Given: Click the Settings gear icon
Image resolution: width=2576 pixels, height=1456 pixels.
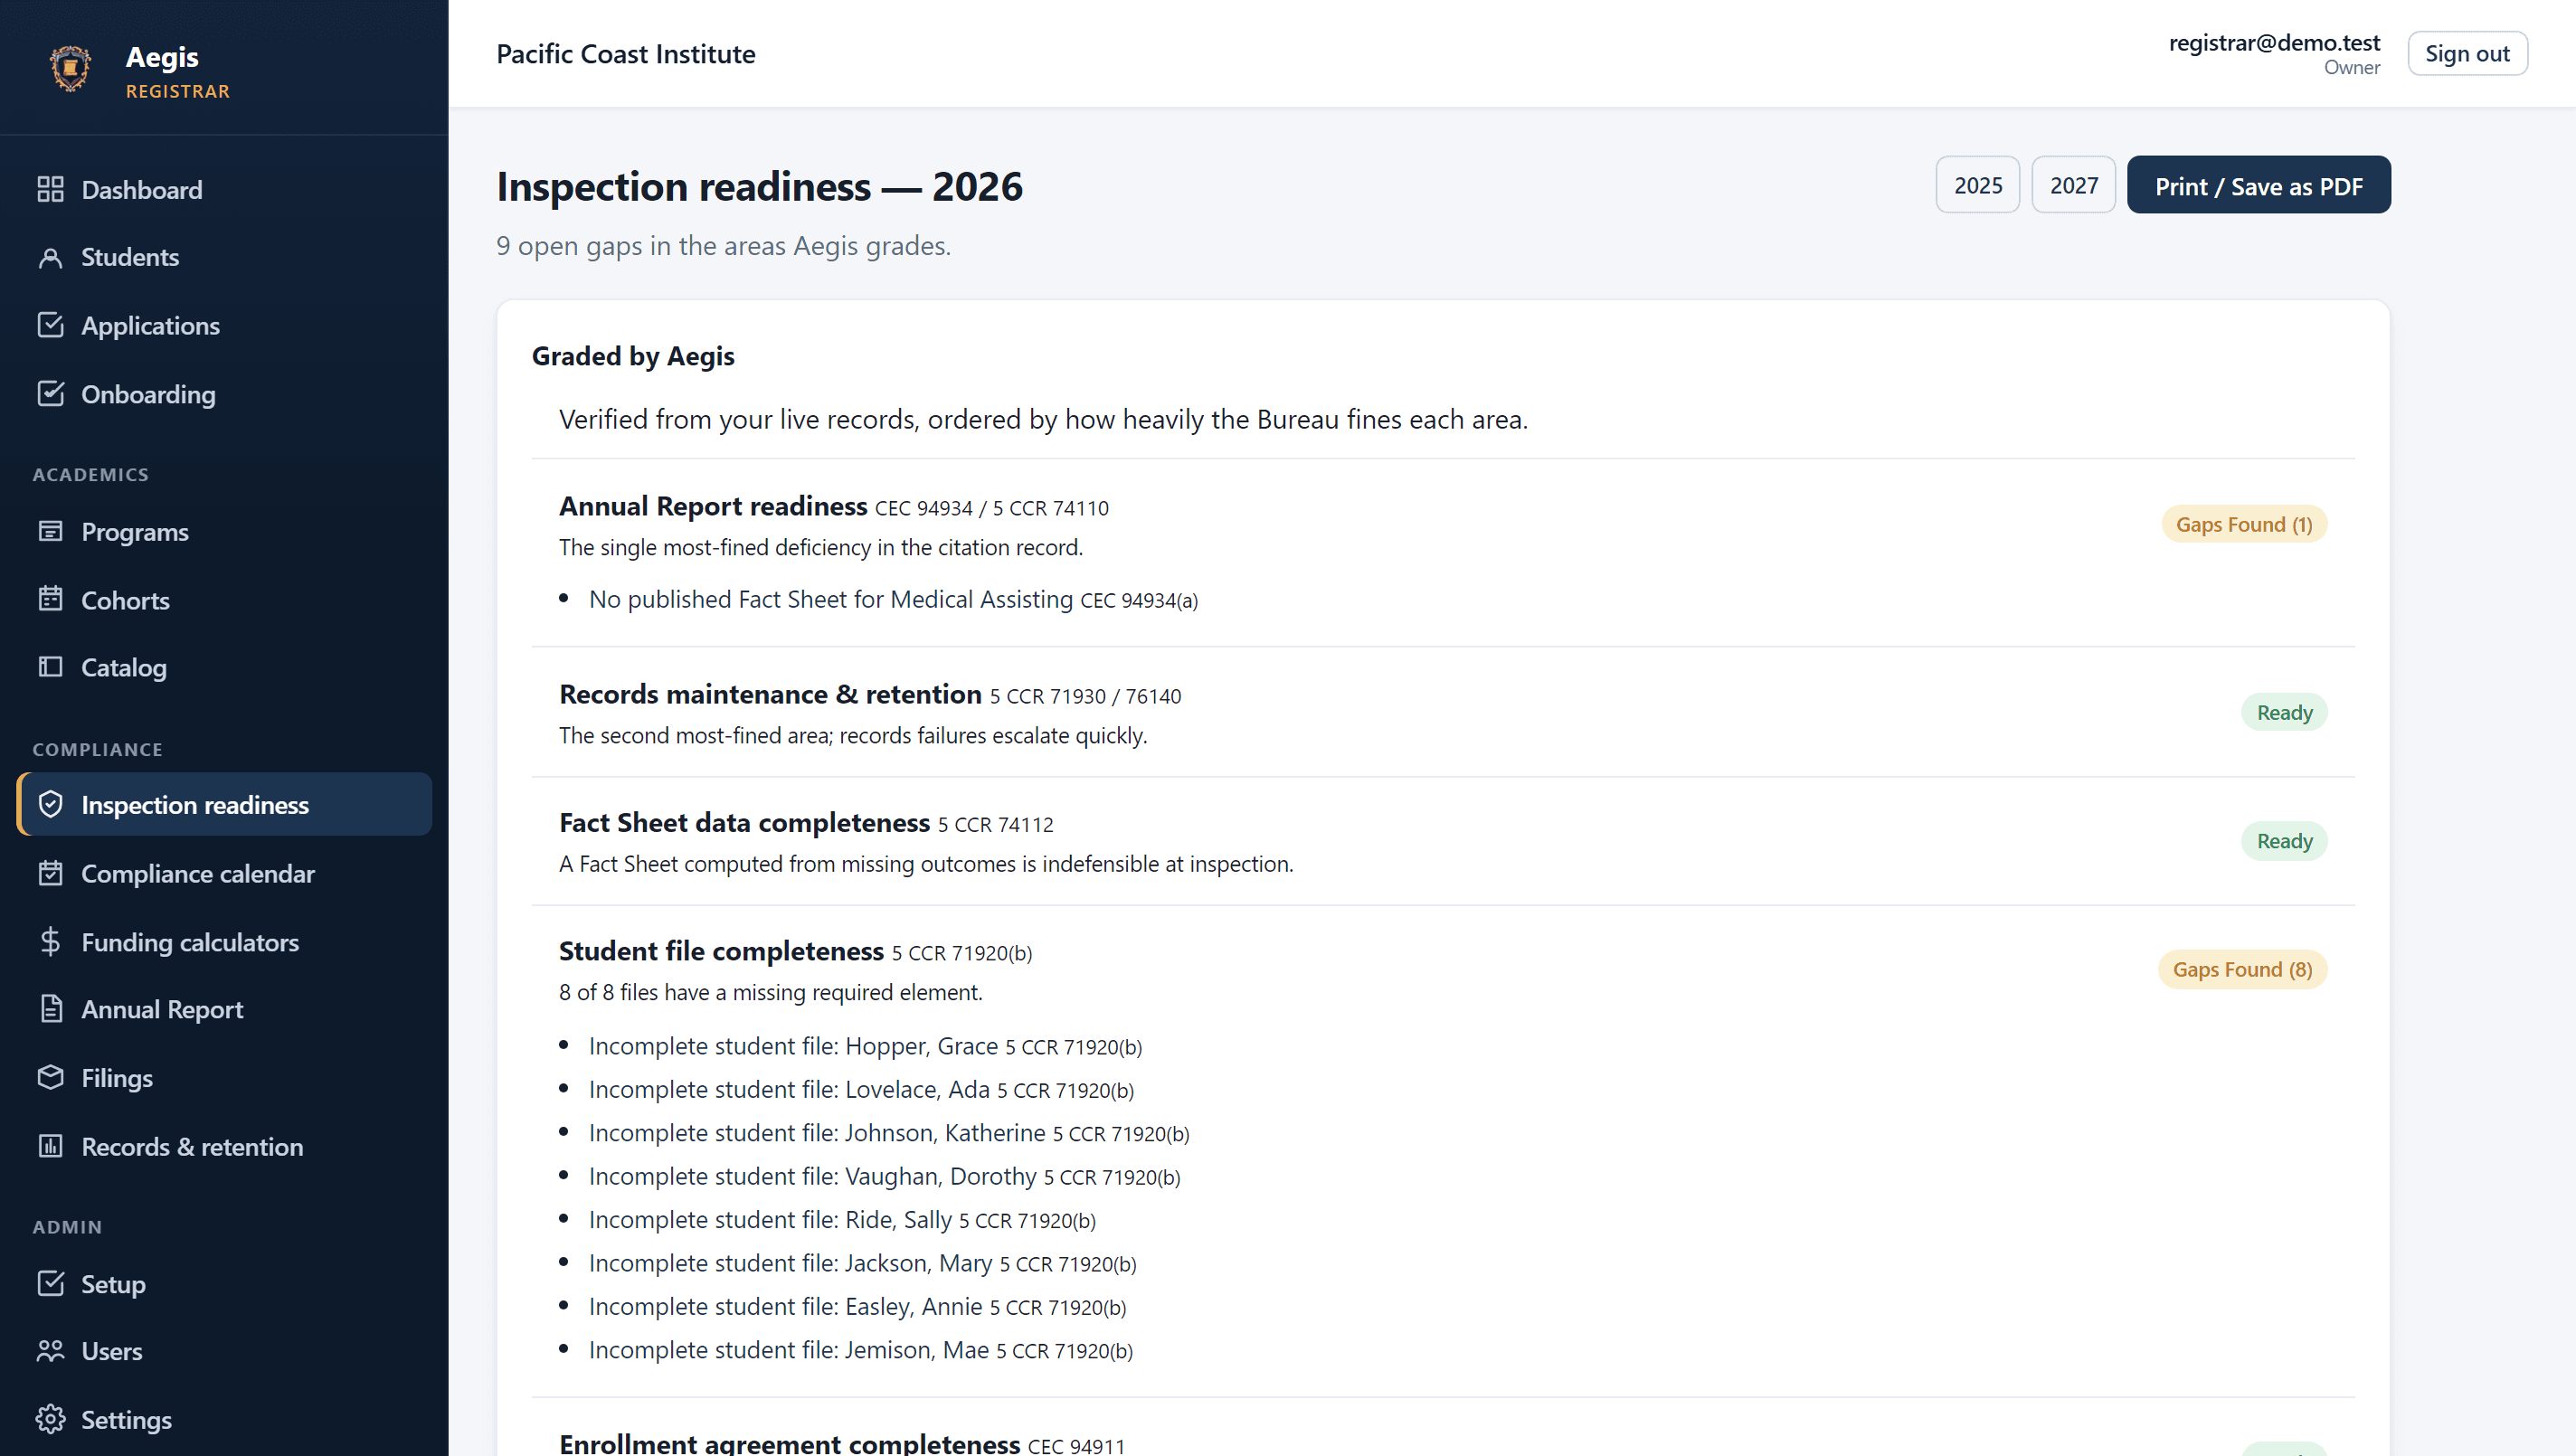Looking at the screenshot, I should 50,1419.
